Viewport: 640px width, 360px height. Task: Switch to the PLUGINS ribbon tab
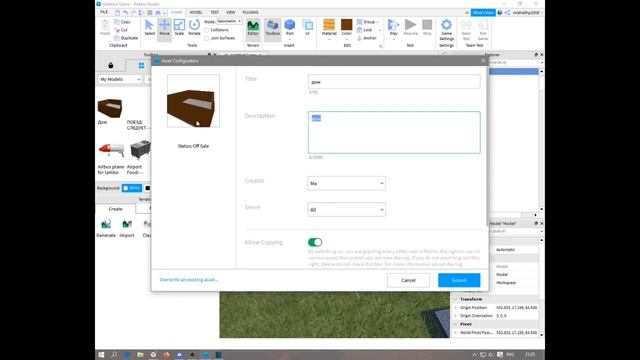click(x=250, y=12)
